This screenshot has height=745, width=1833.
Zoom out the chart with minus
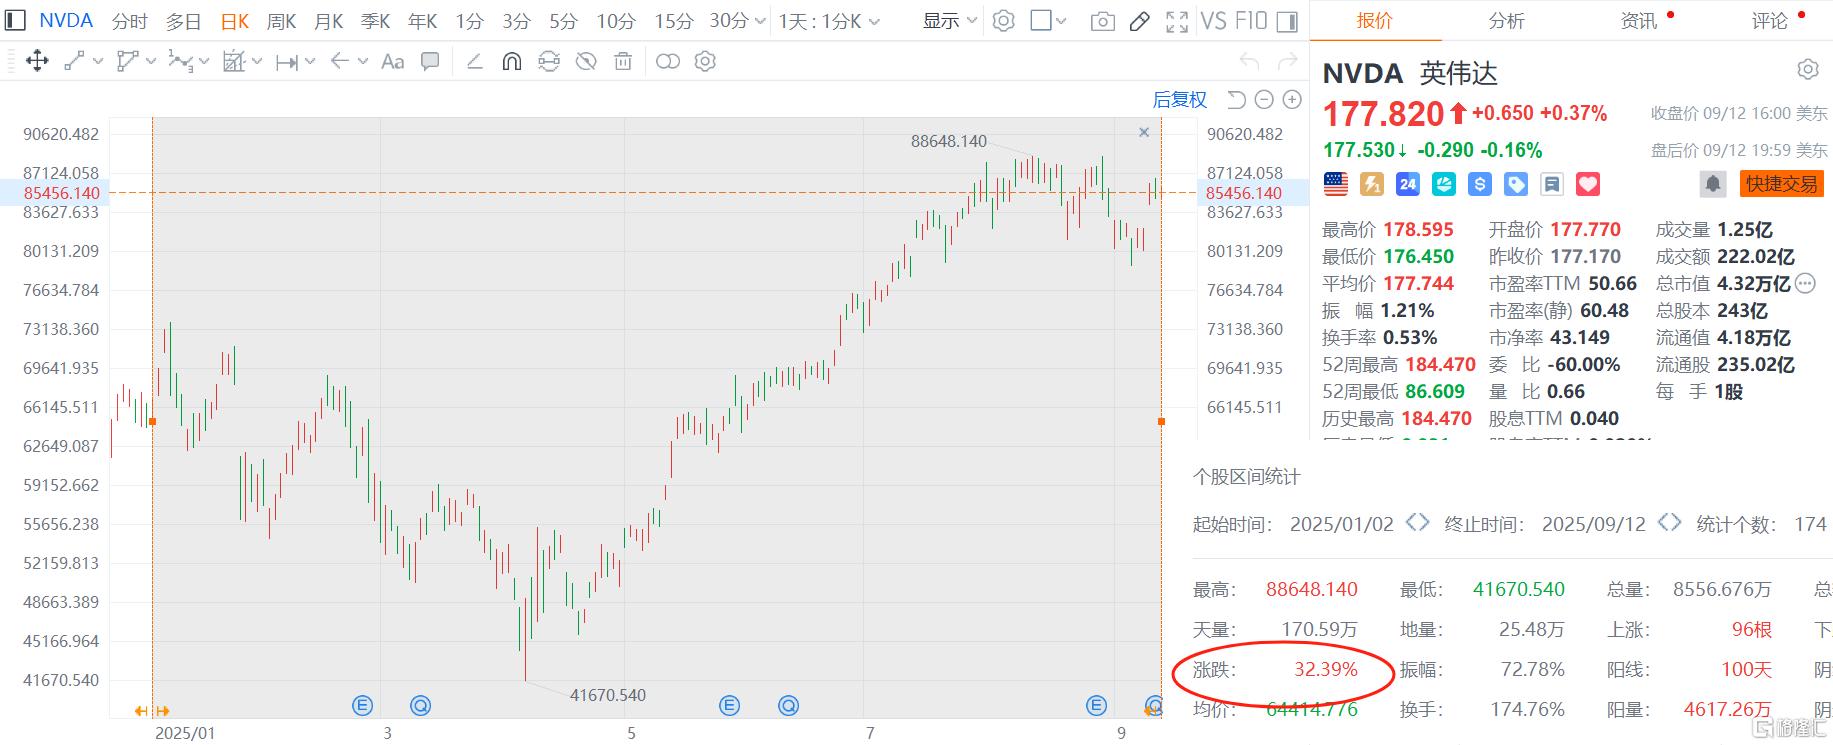[x=1264, y=100]
